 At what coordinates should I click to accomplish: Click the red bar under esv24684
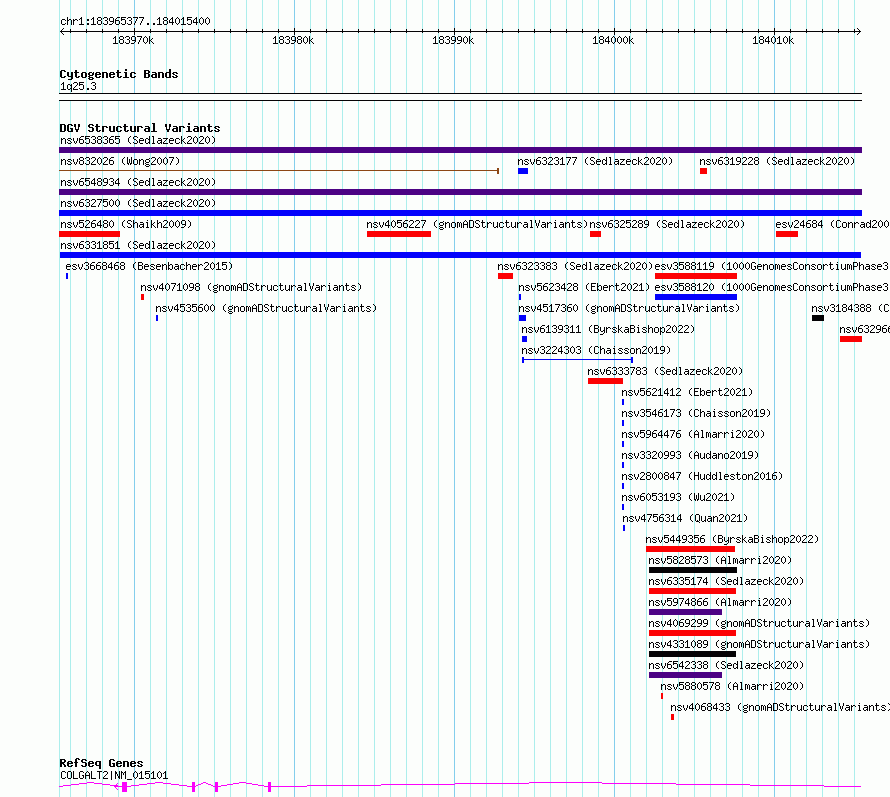787,234
